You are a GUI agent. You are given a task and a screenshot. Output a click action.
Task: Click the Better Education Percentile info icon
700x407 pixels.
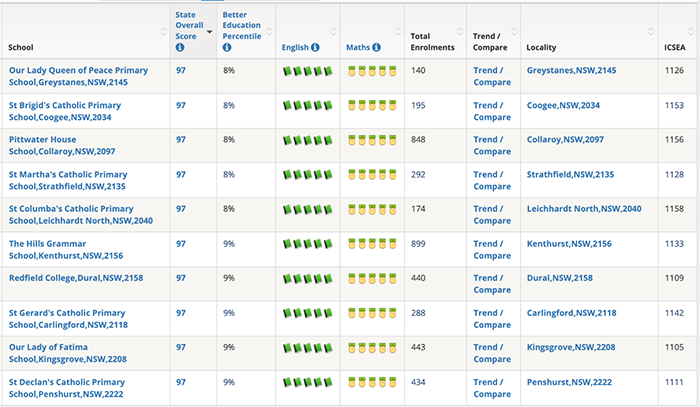tap(227, 47)
